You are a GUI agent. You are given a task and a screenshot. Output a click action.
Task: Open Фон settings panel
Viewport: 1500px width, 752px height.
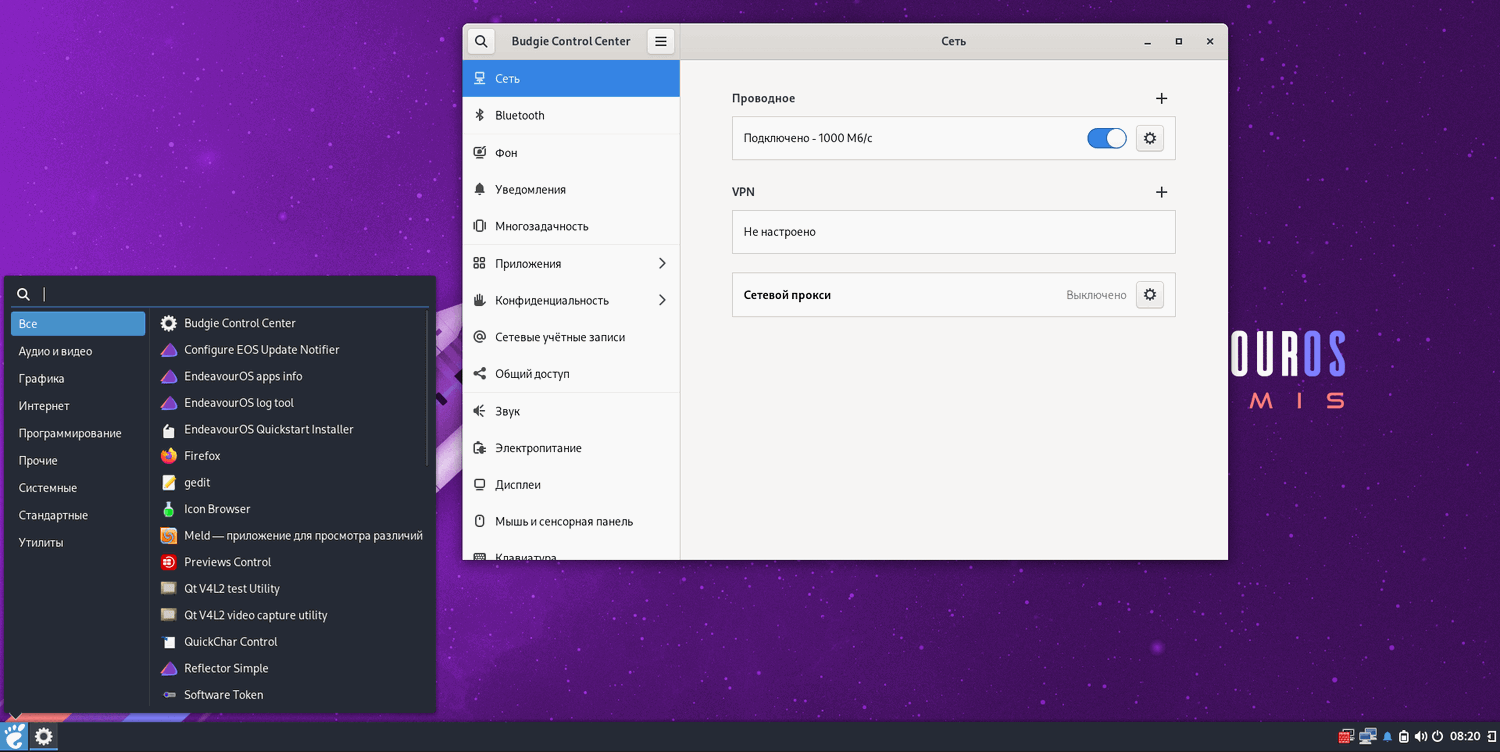pyautogui.click(x=571, y=153)
